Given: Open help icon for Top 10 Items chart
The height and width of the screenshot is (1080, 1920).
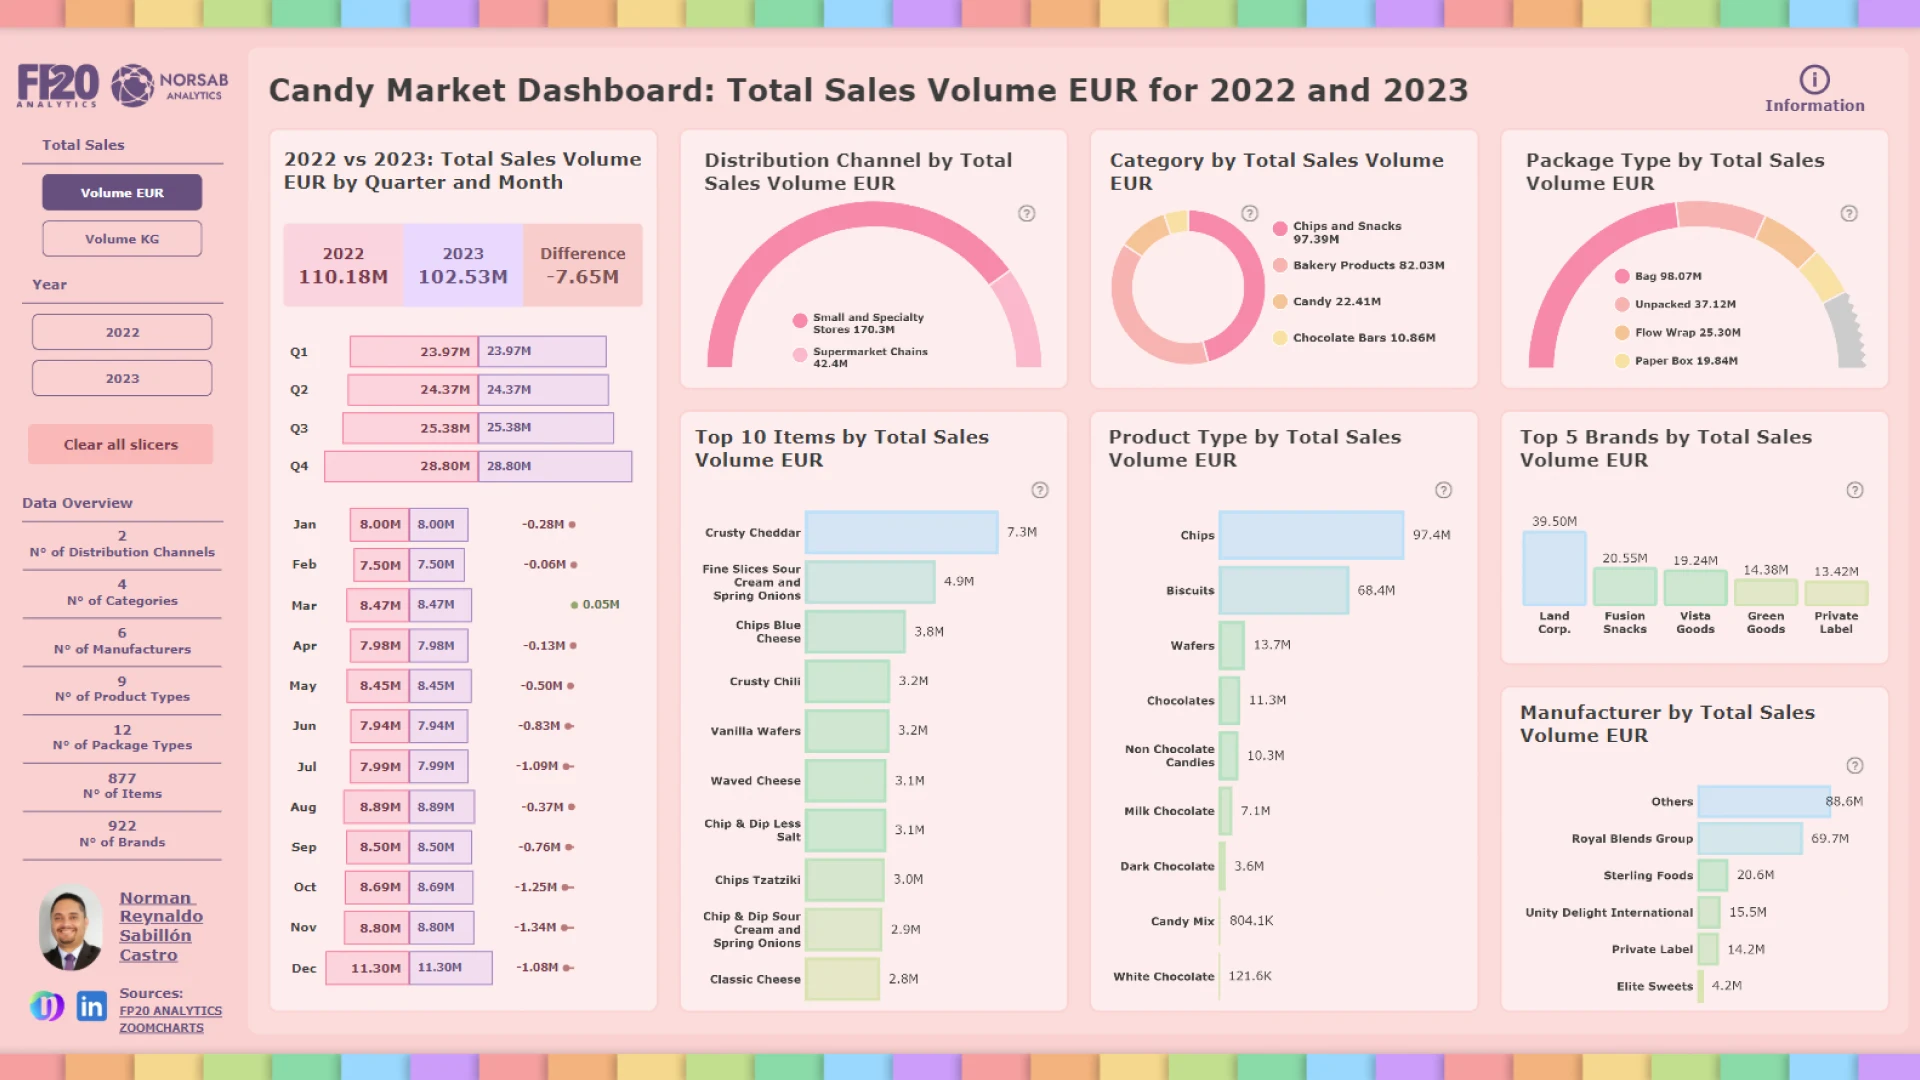Looking at the screenshot, I should click(x=1040, y=490).
